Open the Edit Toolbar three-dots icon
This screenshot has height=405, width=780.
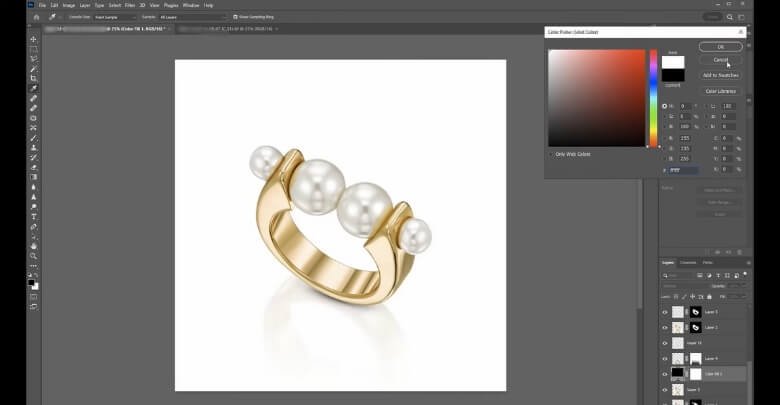point(33,266)
